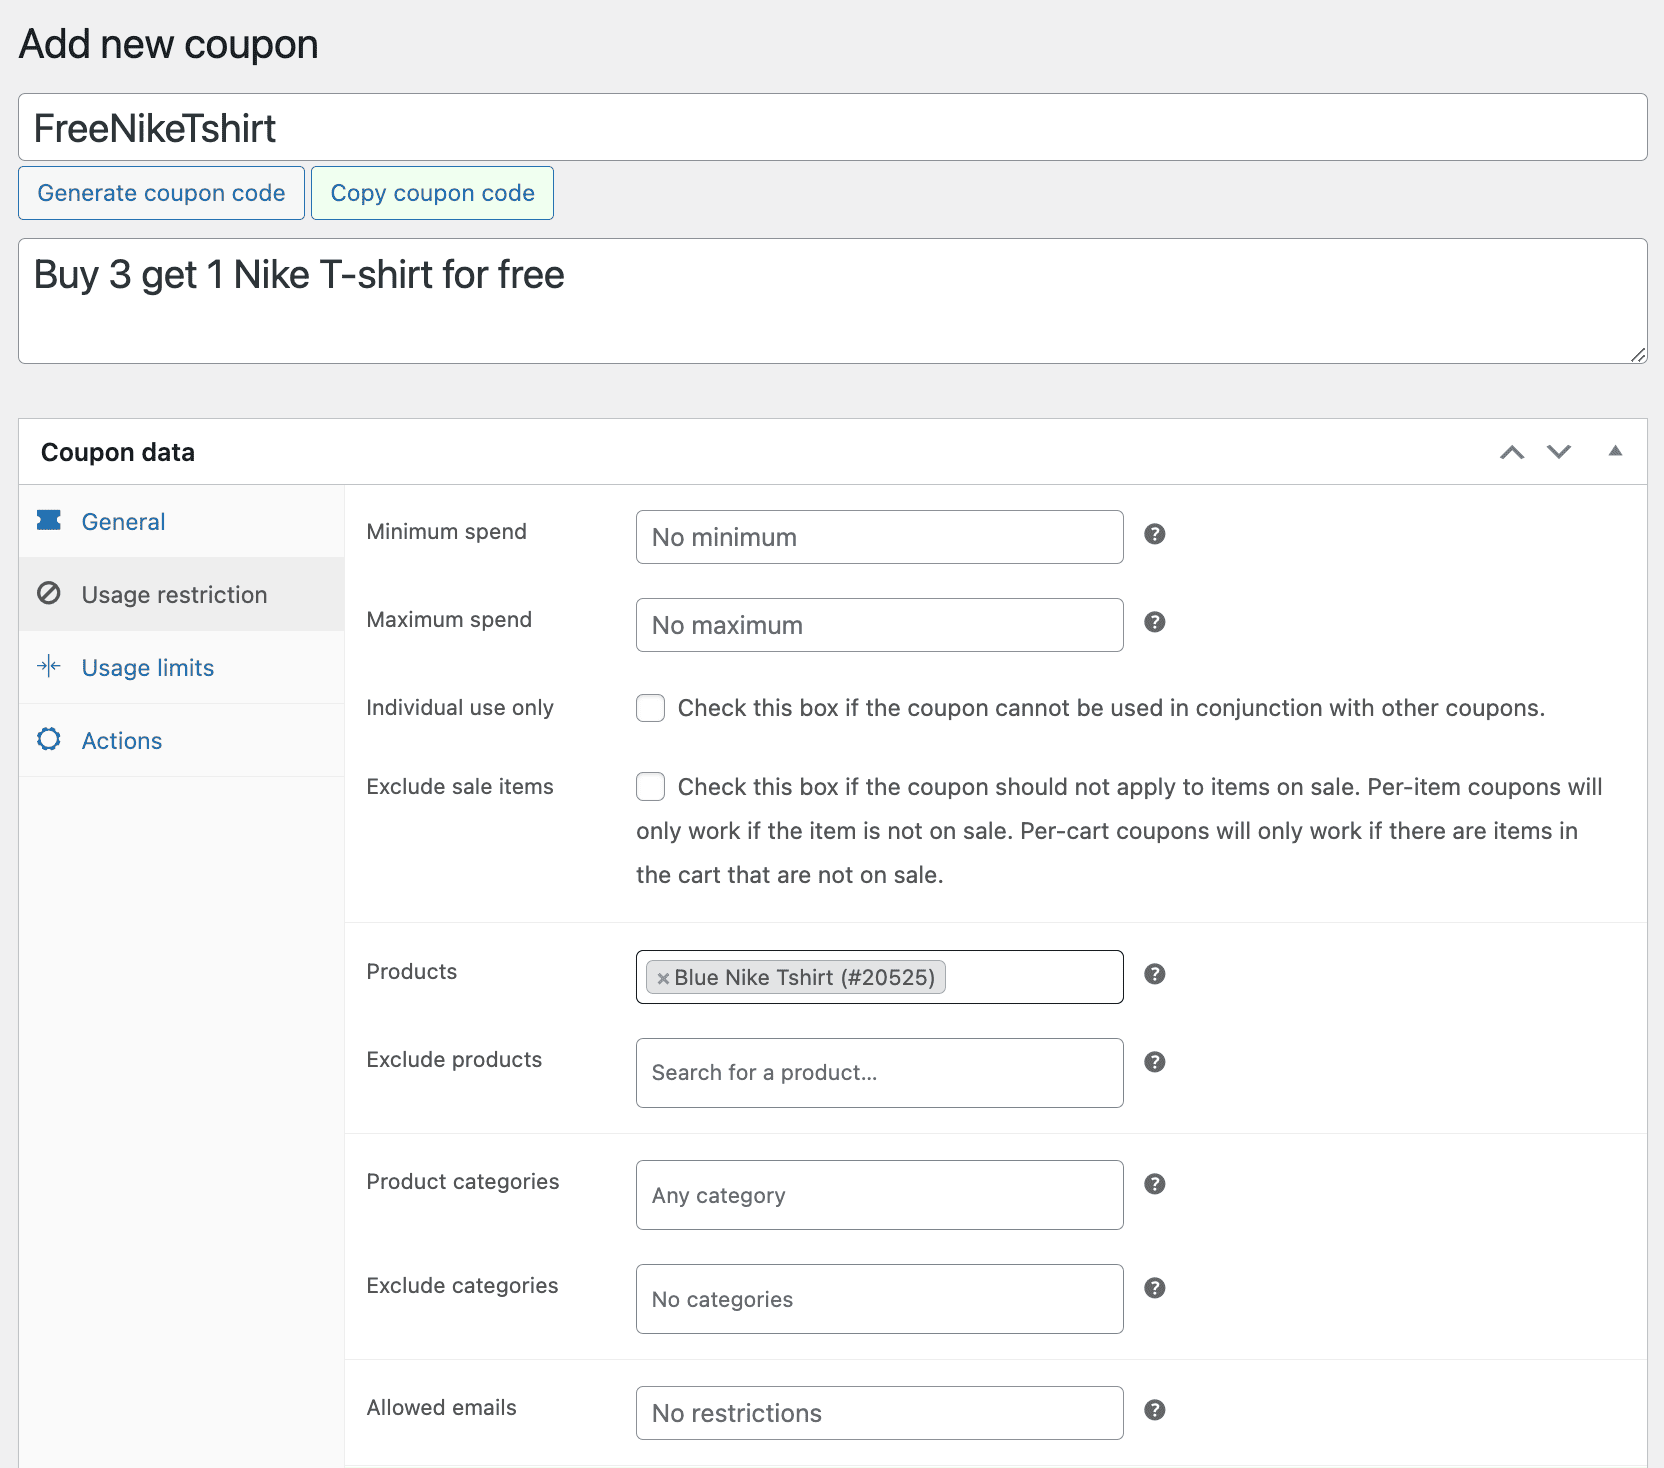1664x1468 pixels.
Task: Open Product categories Any category selector
Action: click(879, 1195)
